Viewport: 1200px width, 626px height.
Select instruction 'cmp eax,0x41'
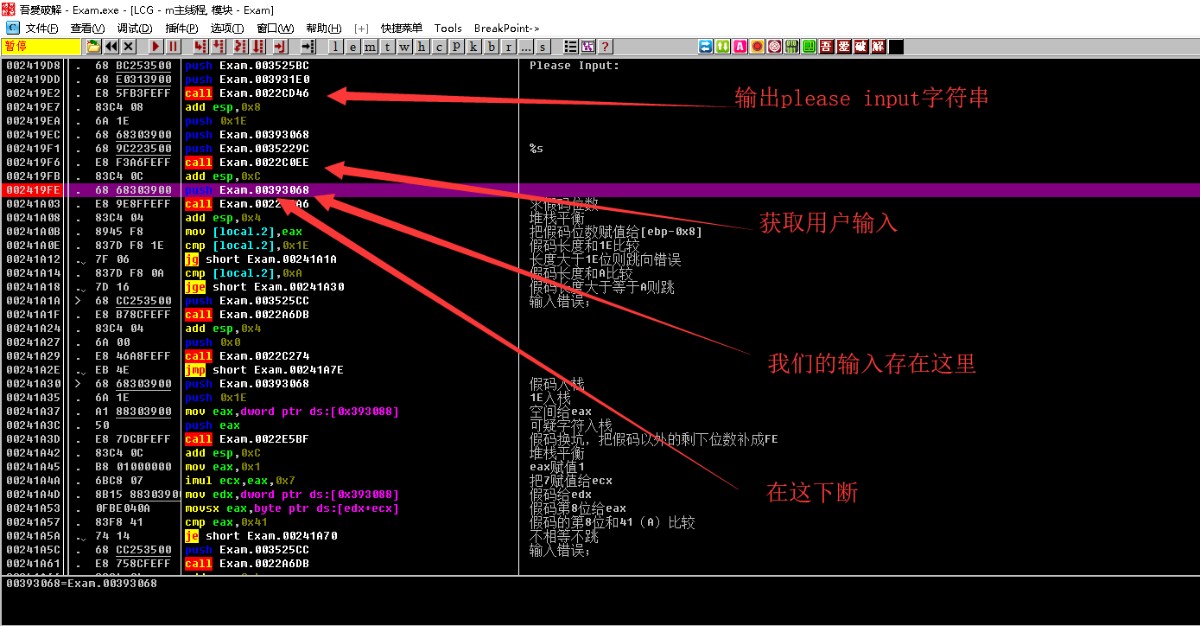(226, 522)
